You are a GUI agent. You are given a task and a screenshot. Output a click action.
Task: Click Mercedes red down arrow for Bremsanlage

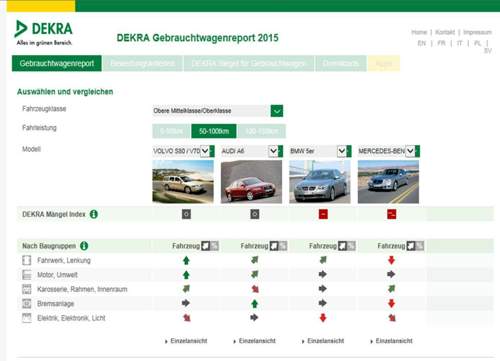pos(391,303)
